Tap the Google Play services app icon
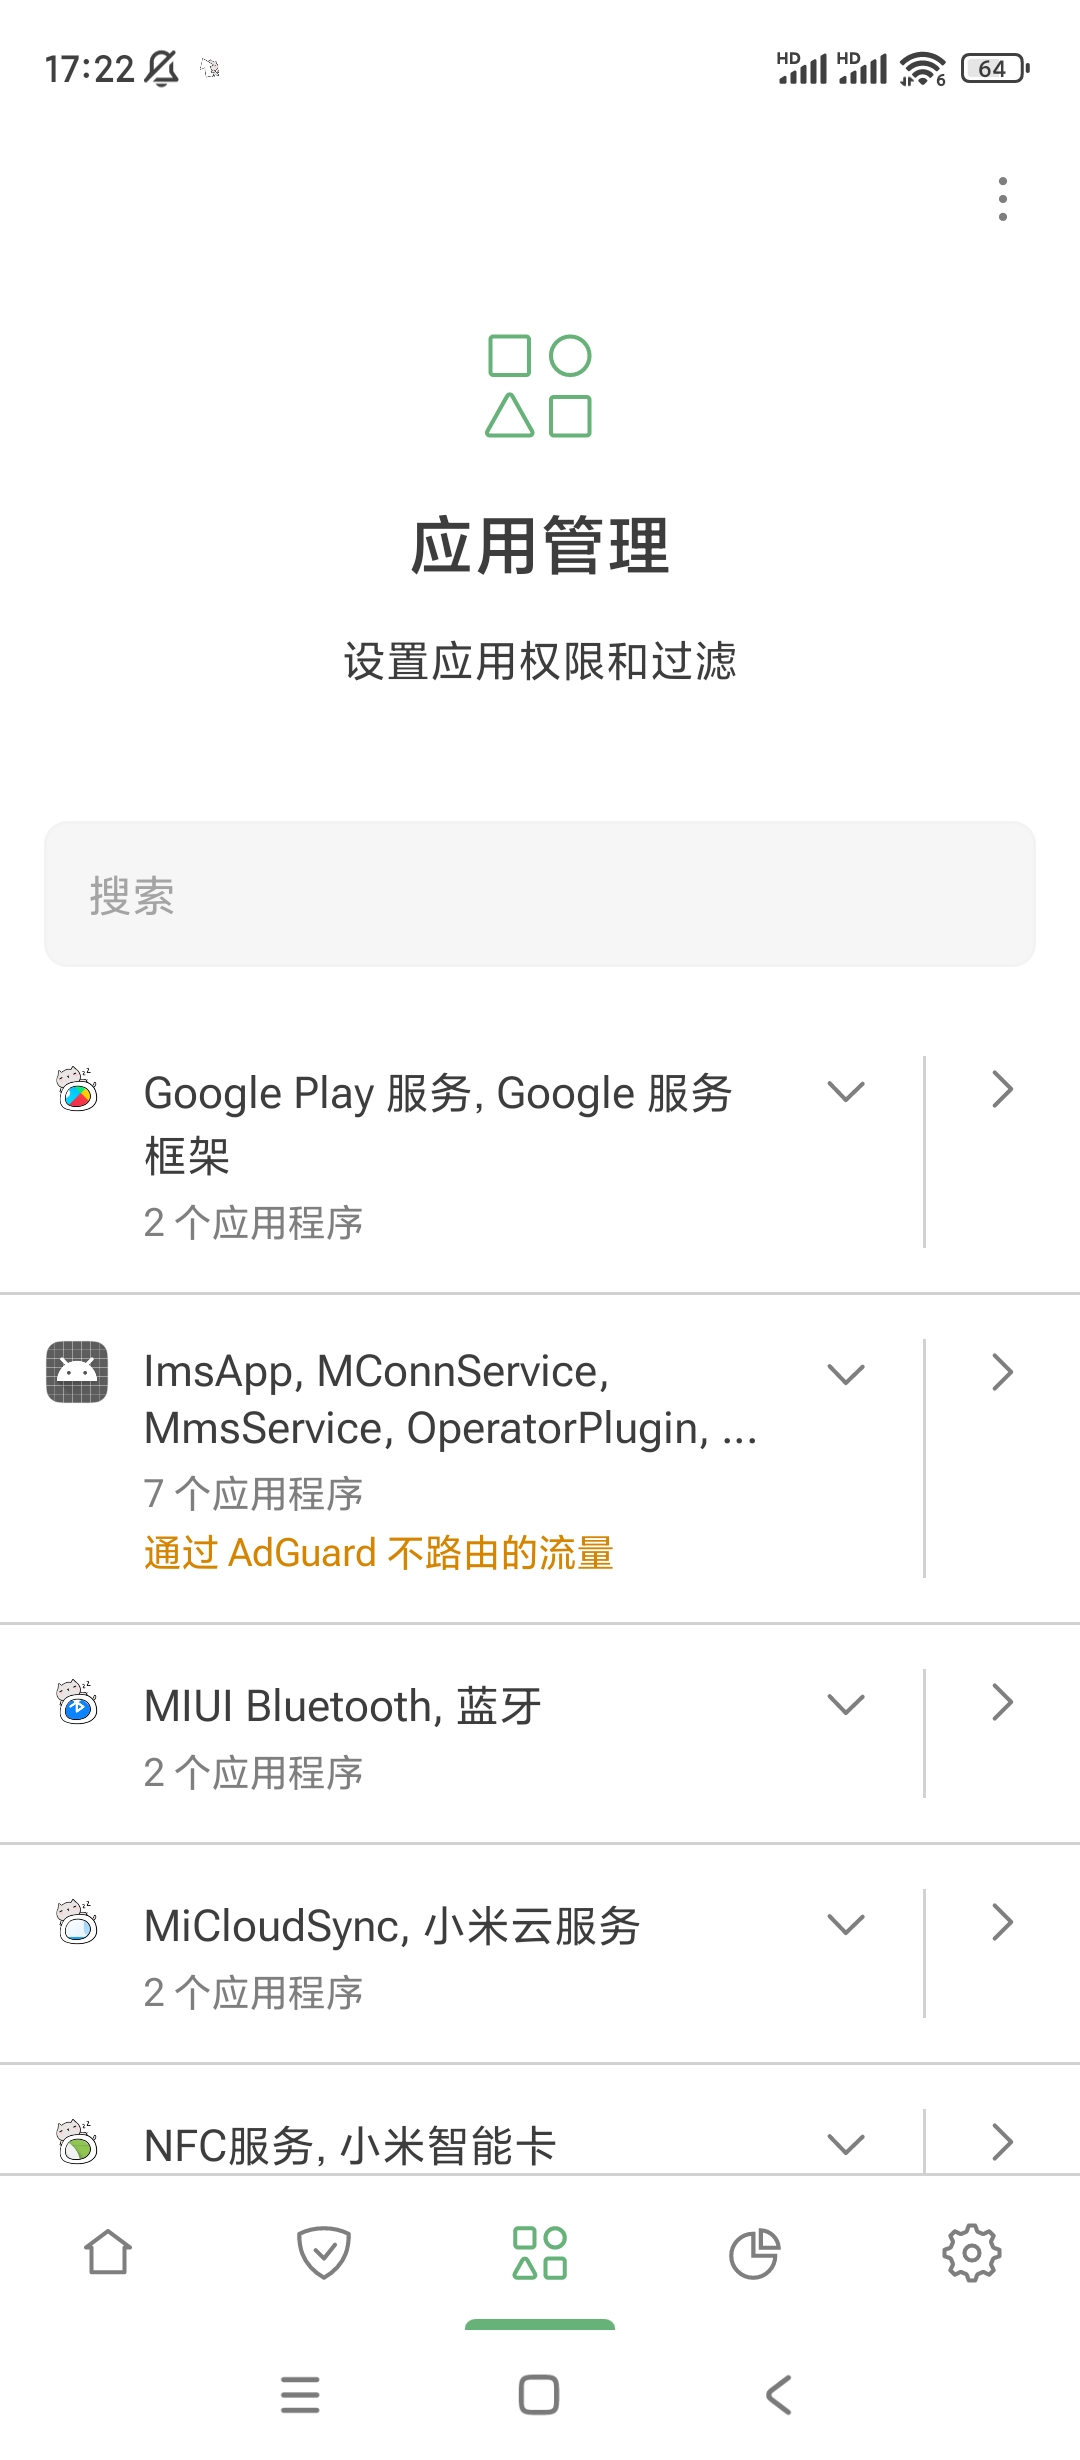Image resolution: width=1080 pixels, height=2460 pixels. [x=77, y=1090]
